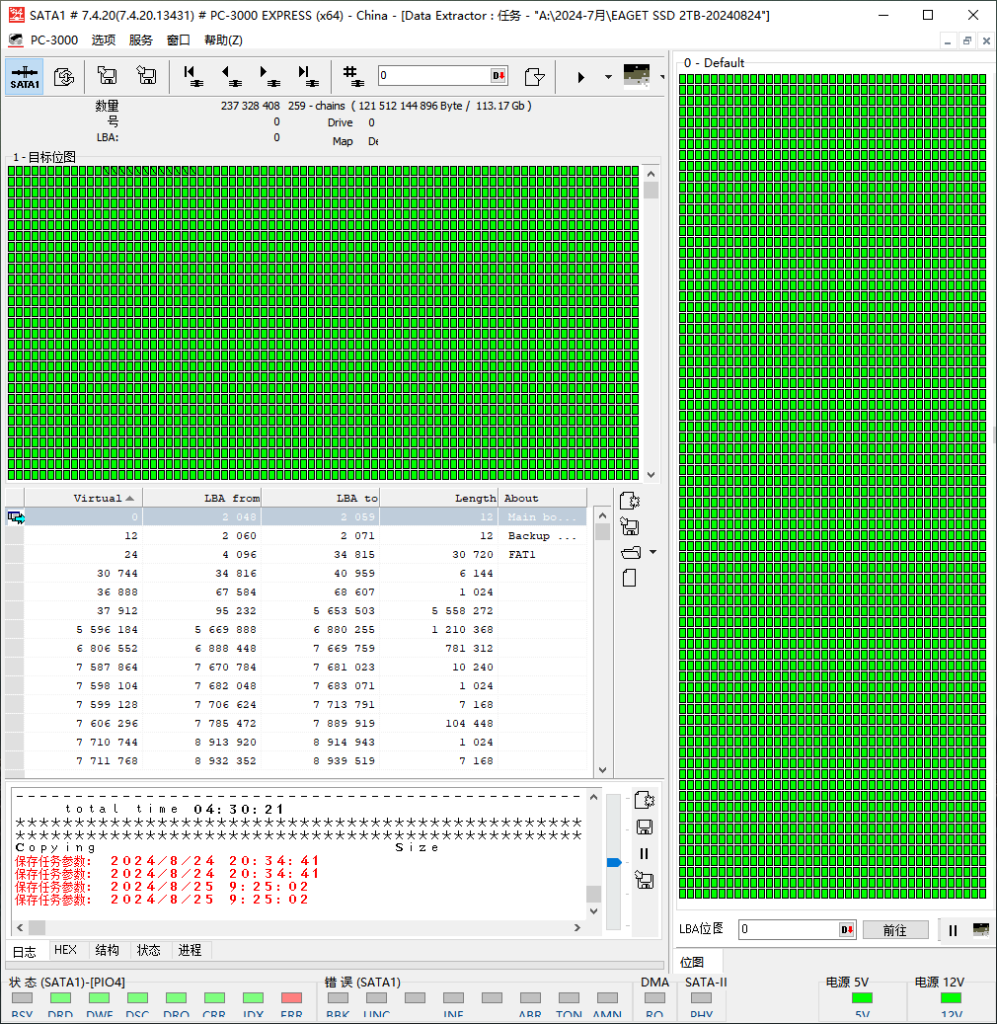Click the 前往 button

[x=894, y=930]
